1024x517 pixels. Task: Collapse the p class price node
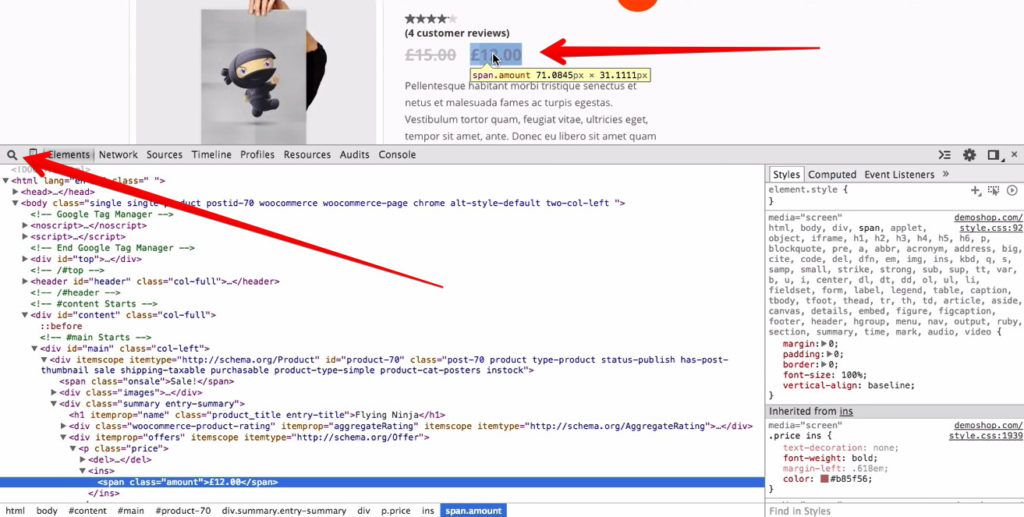[73, 448]
